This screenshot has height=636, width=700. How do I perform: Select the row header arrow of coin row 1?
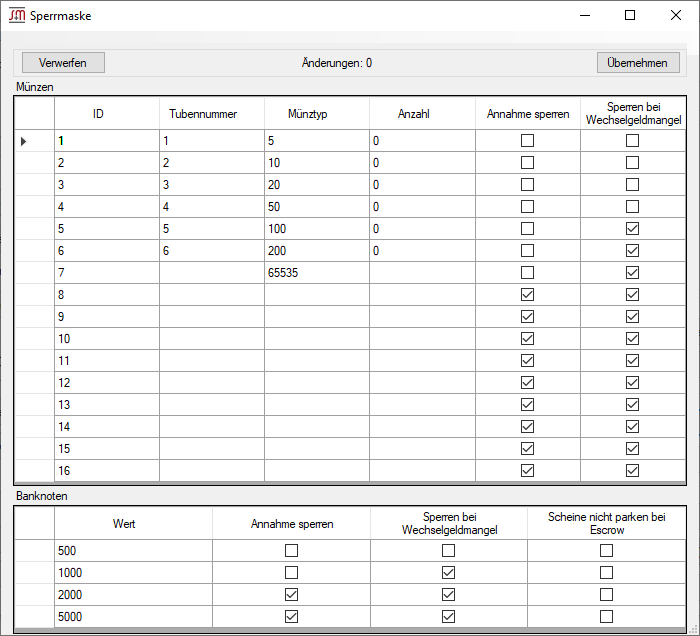(x=24, y=141)
